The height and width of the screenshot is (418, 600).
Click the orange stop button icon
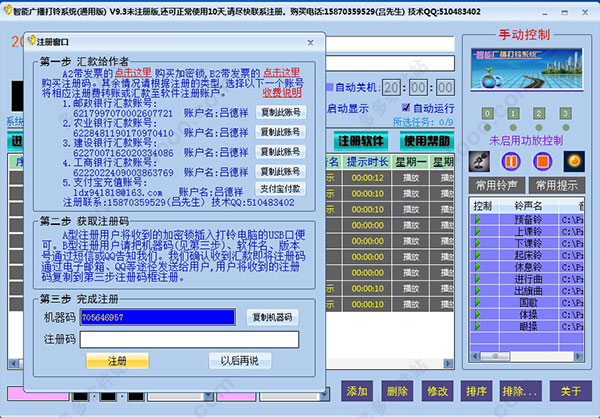tap(543, 161)
